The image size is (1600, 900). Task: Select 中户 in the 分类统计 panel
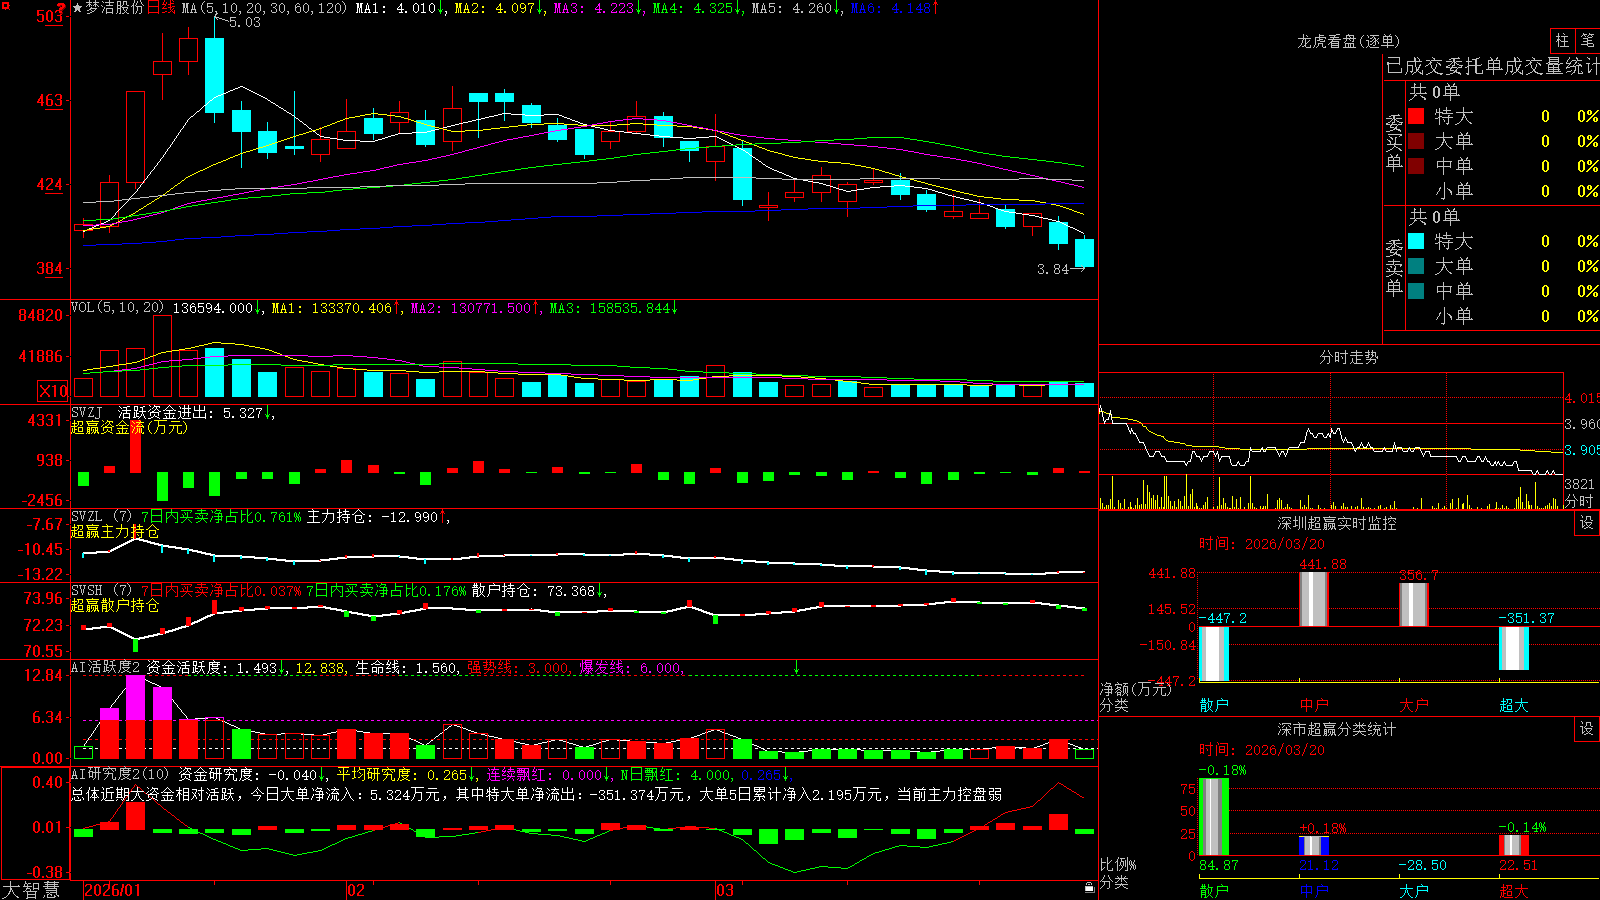1314,891
